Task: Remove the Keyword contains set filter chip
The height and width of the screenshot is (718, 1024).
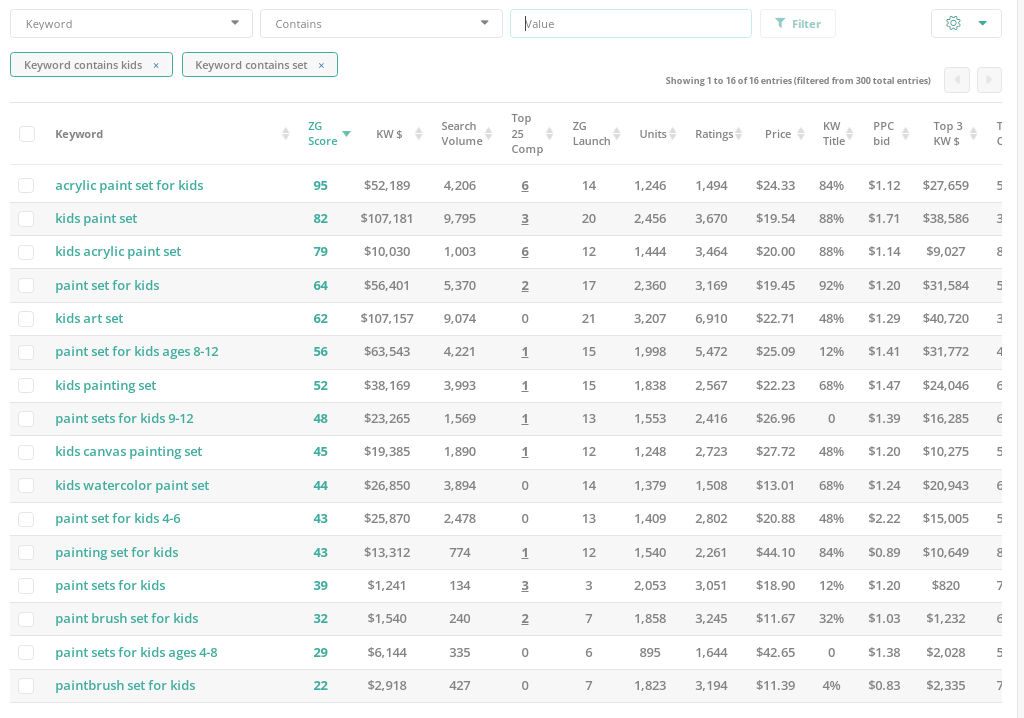Action: click(x=321, y=64)
